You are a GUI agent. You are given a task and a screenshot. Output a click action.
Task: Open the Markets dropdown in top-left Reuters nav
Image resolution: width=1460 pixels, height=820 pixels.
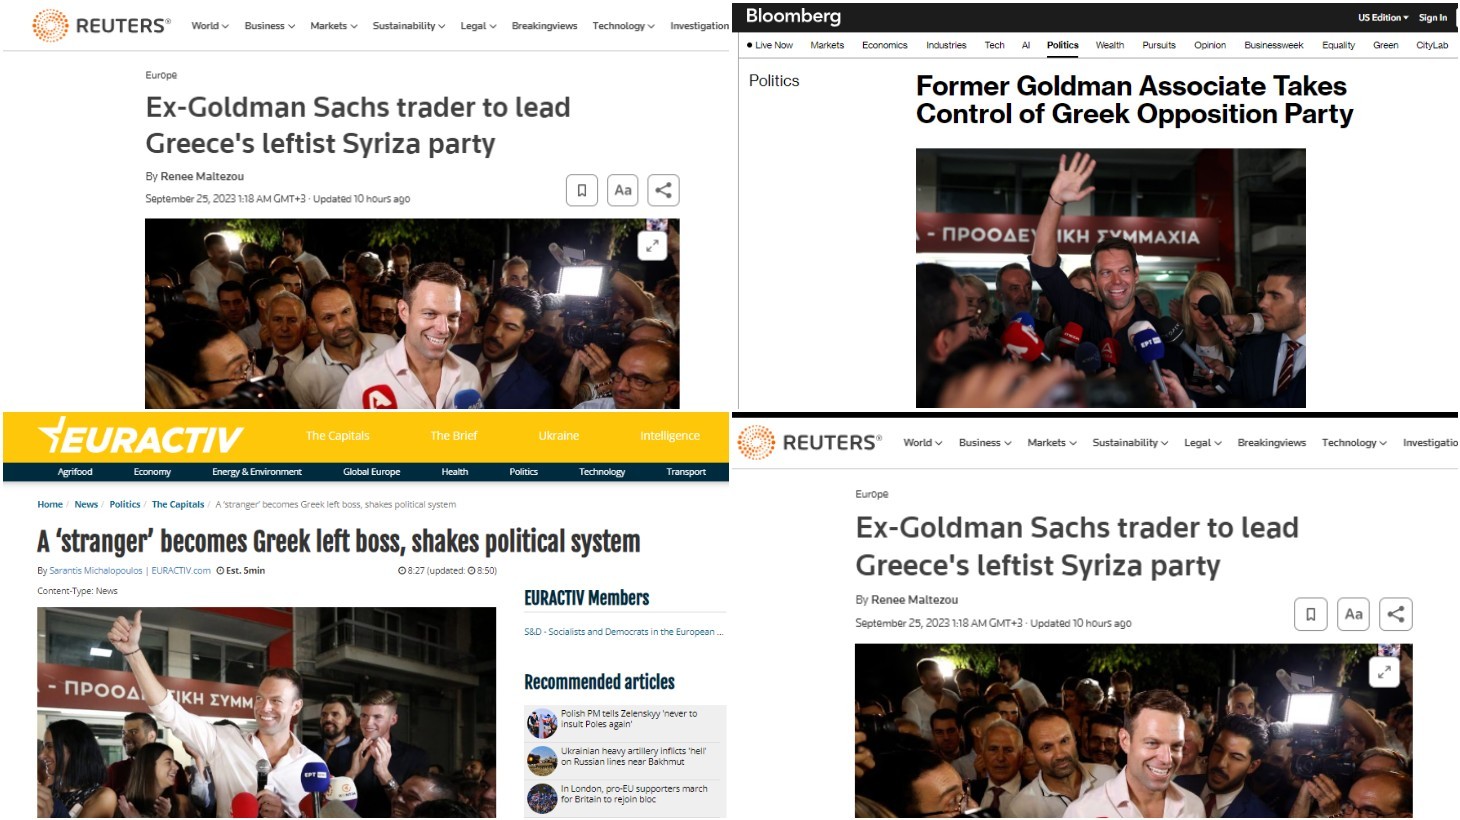(x=334, y=26)
